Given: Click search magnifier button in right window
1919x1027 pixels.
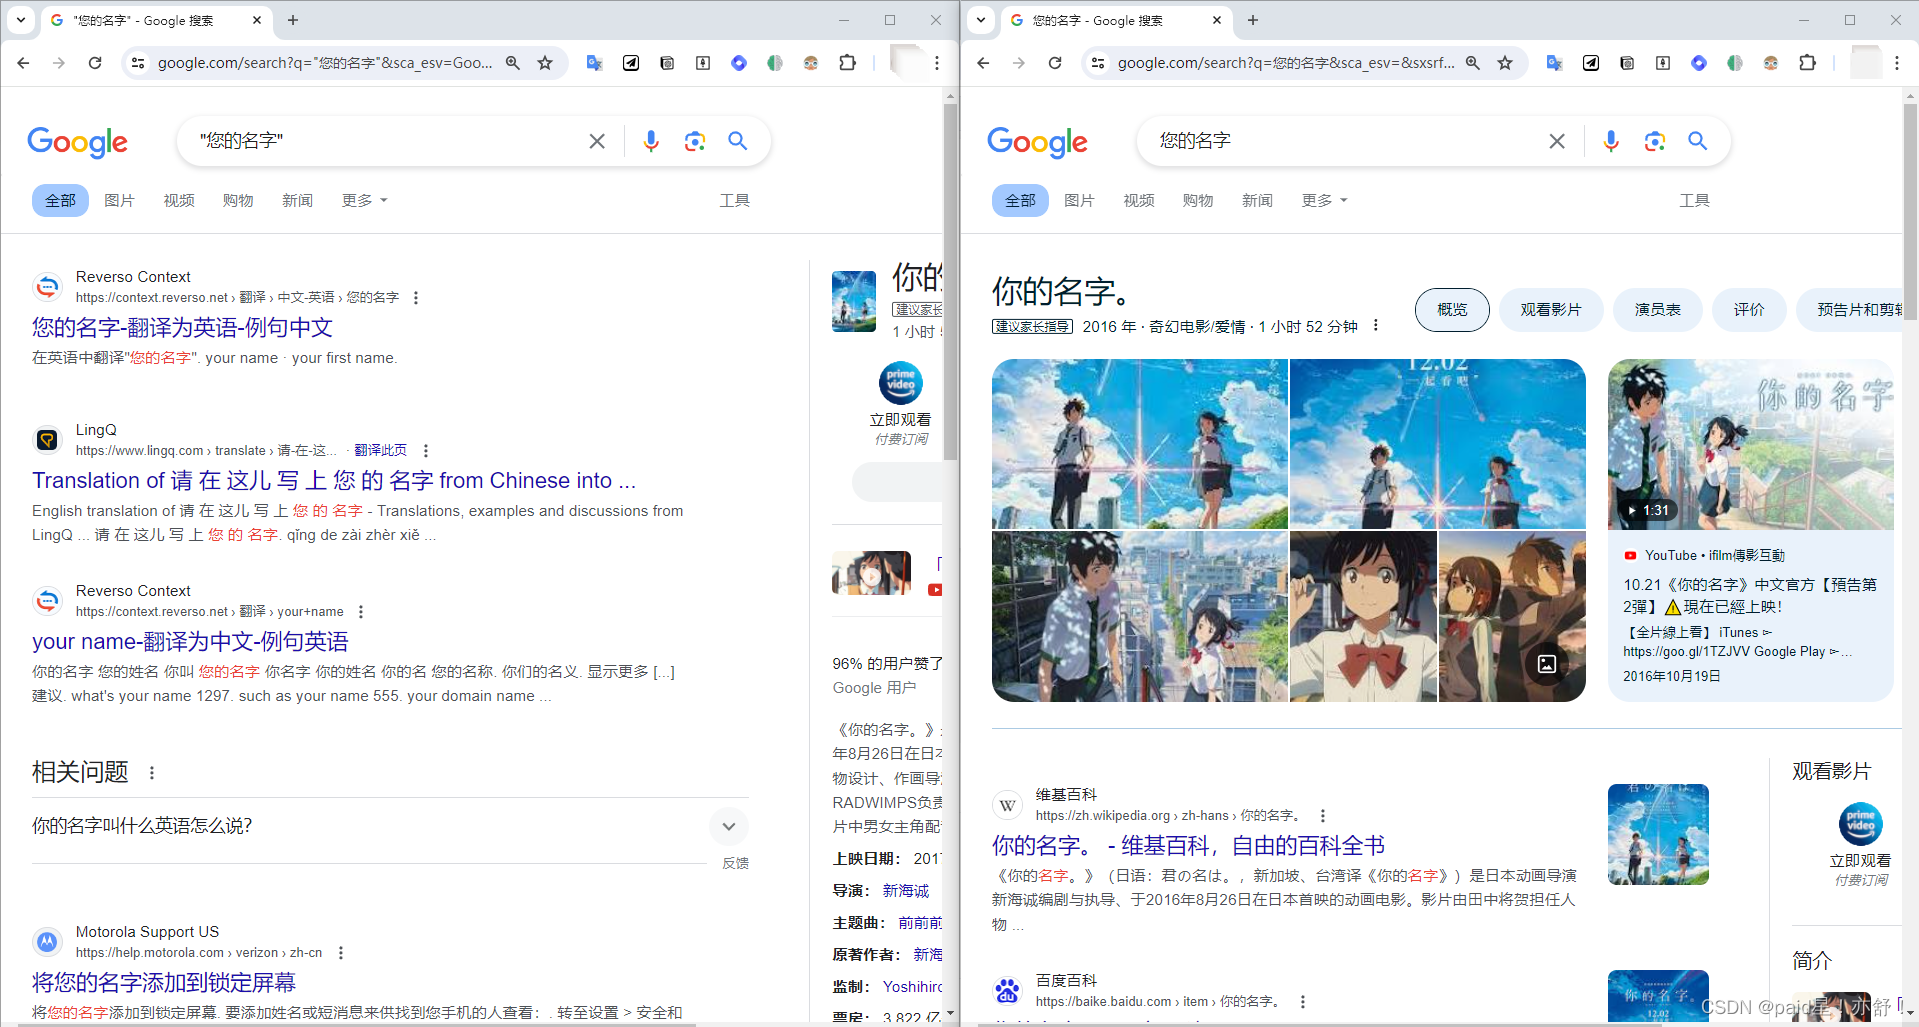Looking at the screenshot, I should tap(1698, 141).
